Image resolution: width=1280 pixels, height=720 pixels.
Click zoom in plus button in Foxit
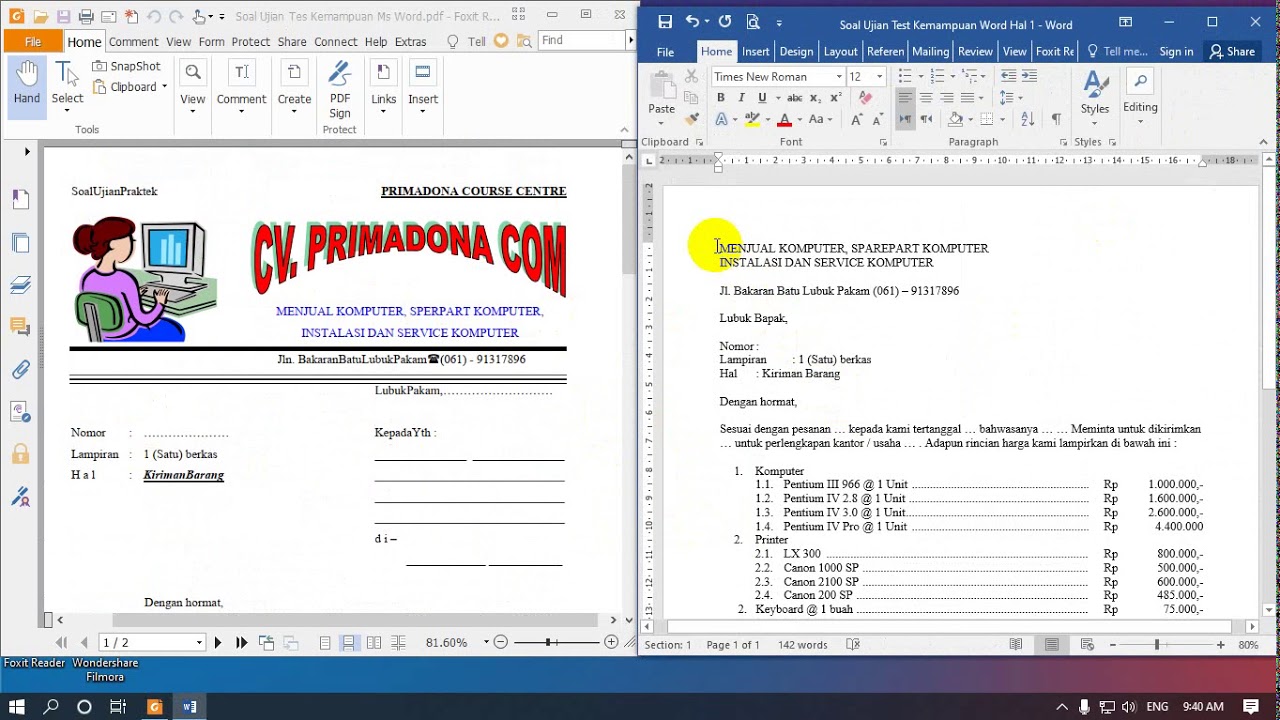click(611, 642)
